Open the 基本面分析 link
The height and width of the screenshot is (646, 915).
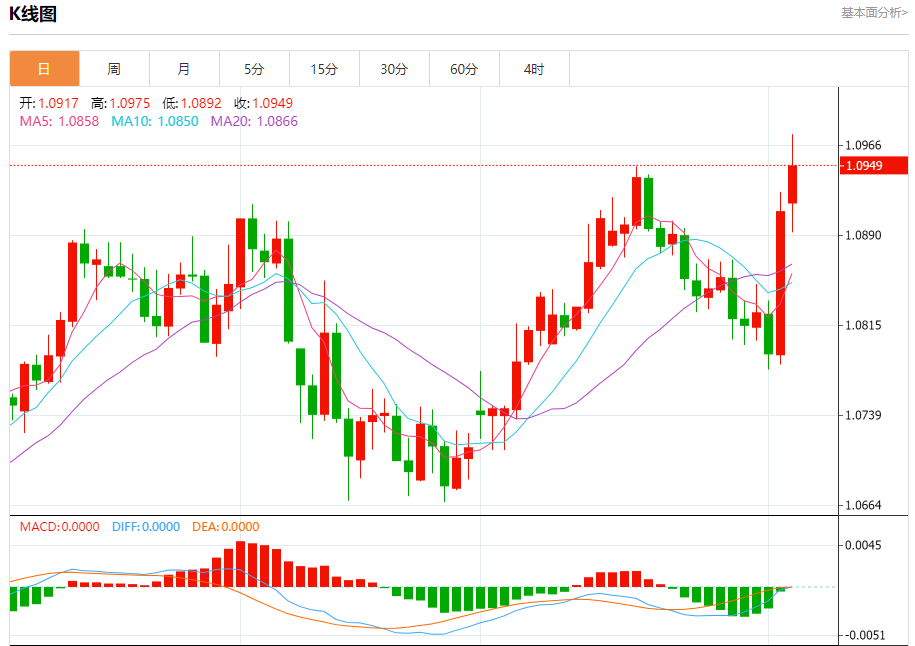click(874, 13)
